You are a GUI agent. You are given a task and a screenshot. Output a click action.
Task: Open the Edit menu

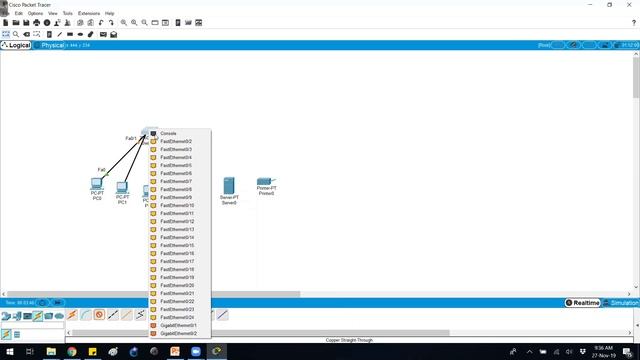tap(19, 13)
